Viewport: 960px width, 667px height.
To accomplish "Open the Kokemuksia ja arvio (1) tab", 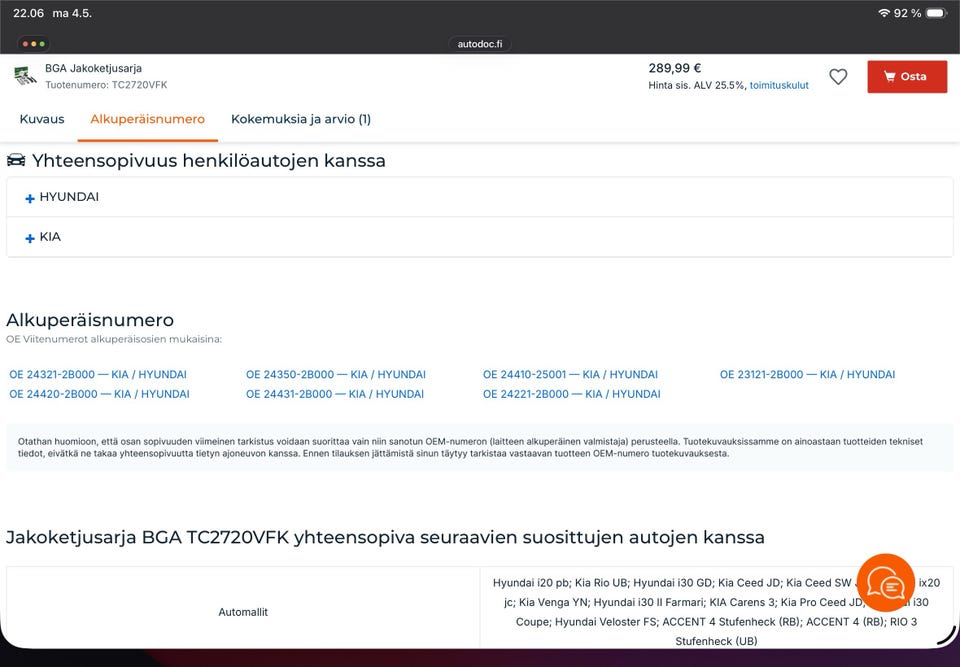I will 301,119.
